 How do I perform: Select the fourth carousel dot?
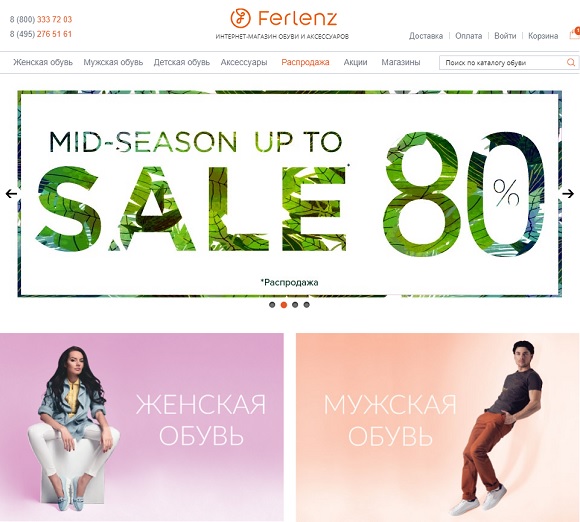click(x=306, y=305)
